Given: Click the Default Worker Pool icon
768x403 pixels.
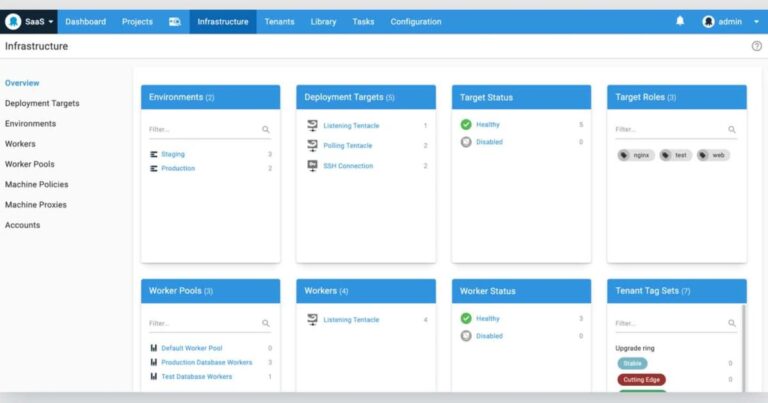Looking at the screenshot, I should click(154, 348).
